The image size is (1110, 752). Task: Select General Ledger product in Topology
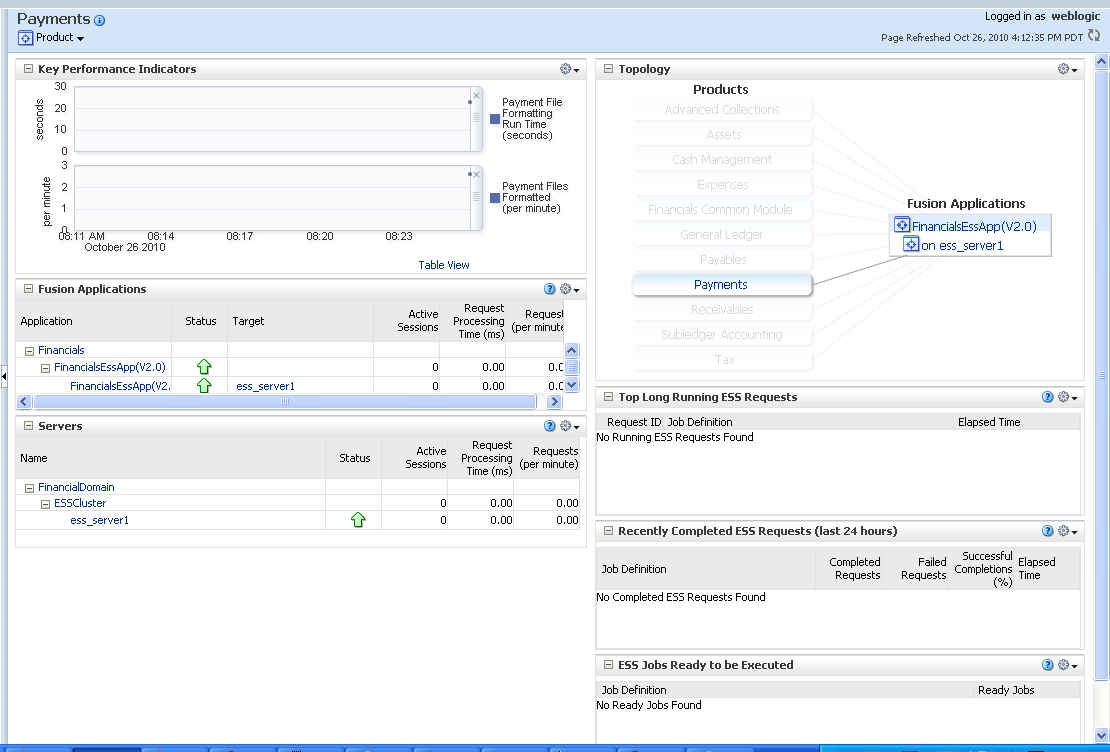click(x=721, y=234)
